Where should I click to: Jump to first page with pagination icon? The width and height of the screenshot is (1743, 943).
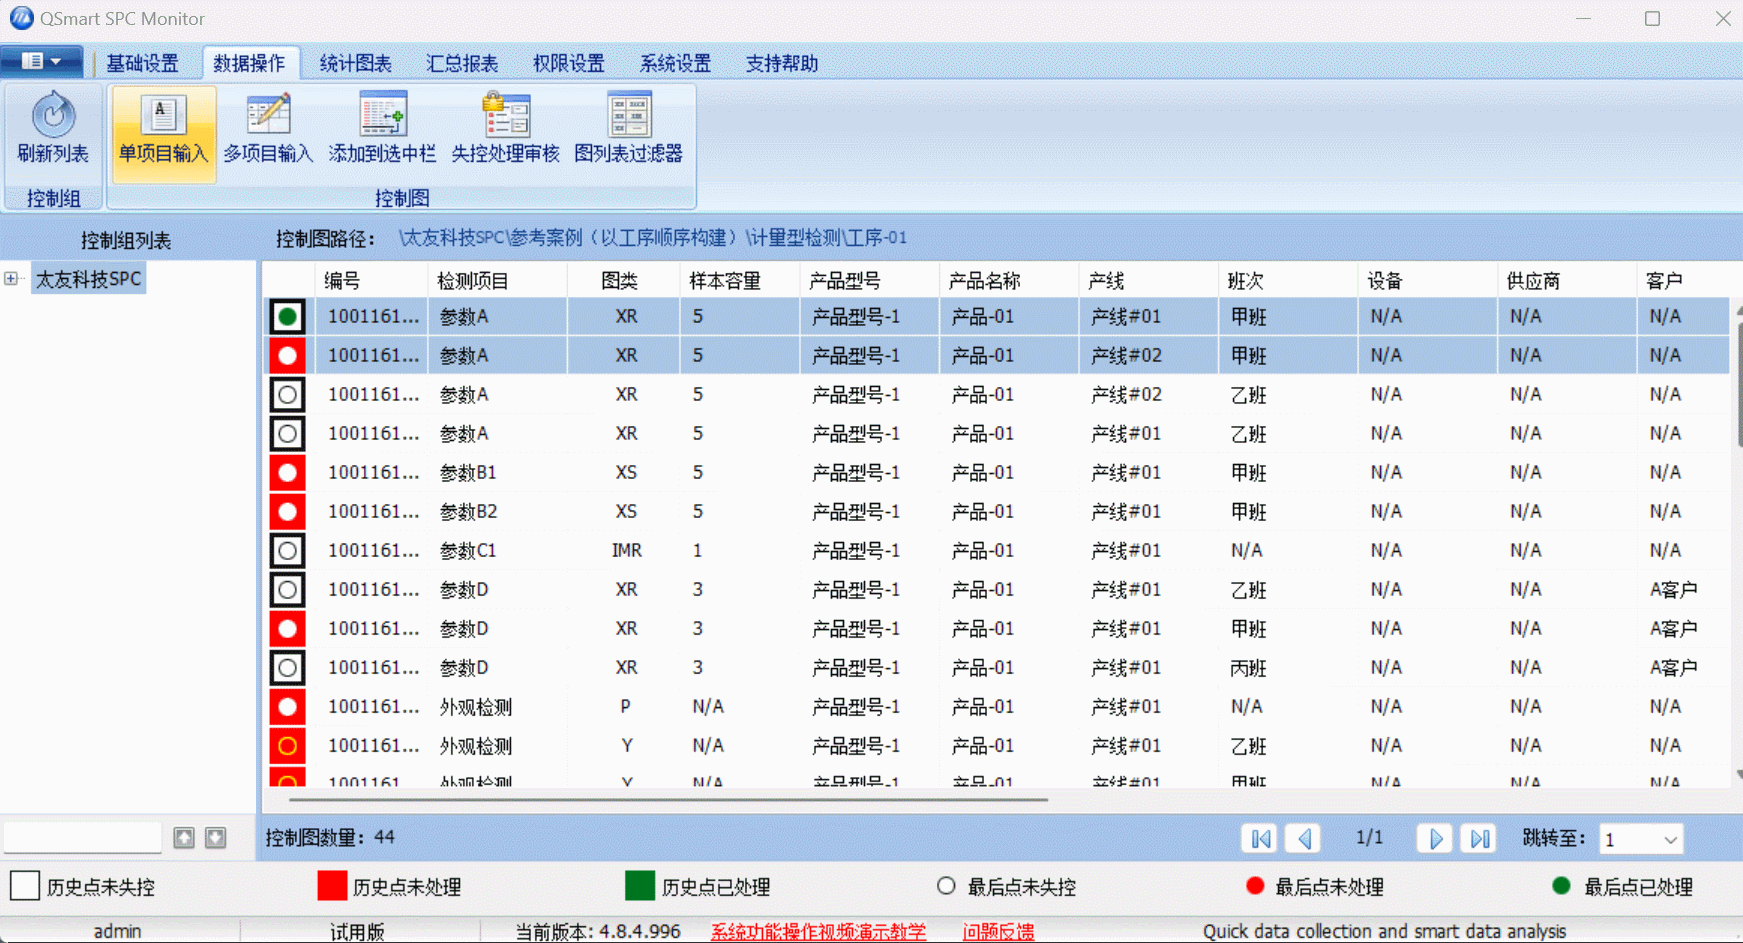tap(1259, 838)
